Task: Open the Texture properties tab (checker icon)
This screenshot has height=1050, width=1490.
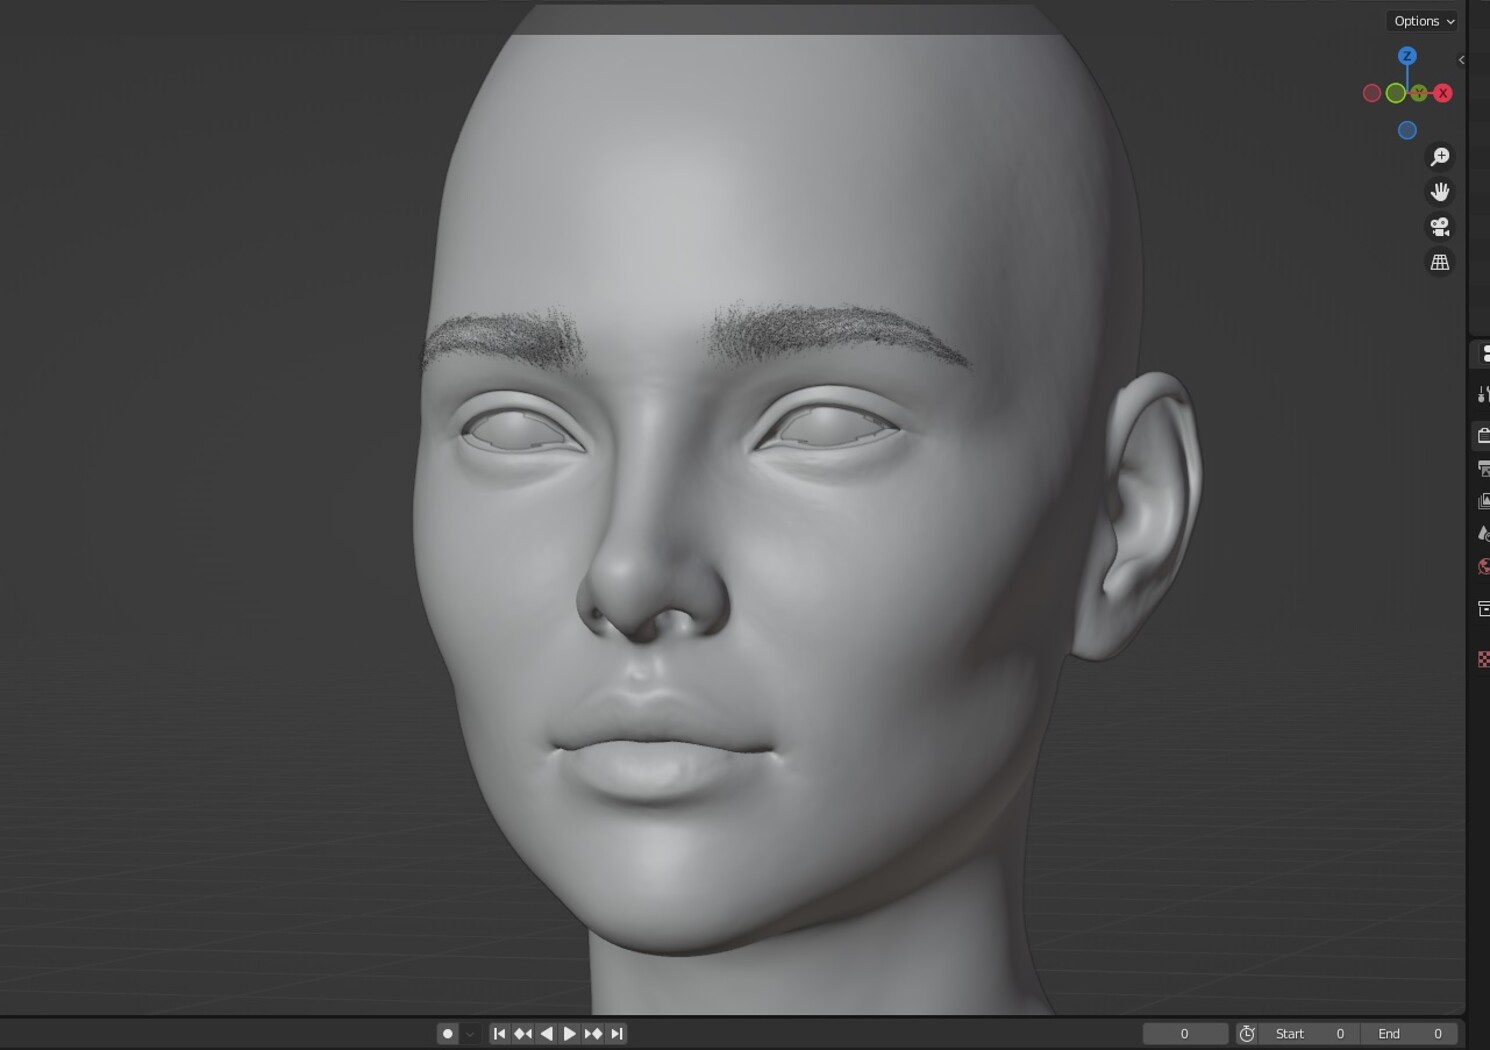Action: click(1483, 659)
